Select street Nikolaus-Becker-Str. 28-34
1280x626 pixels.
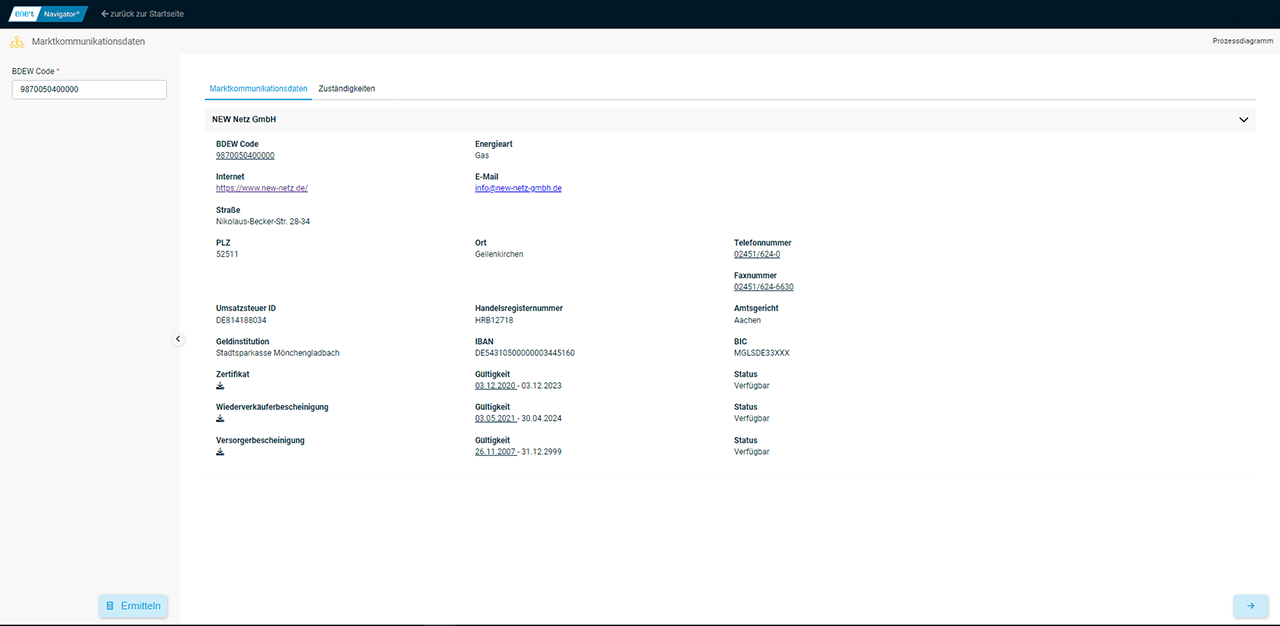tap(263, 221)
